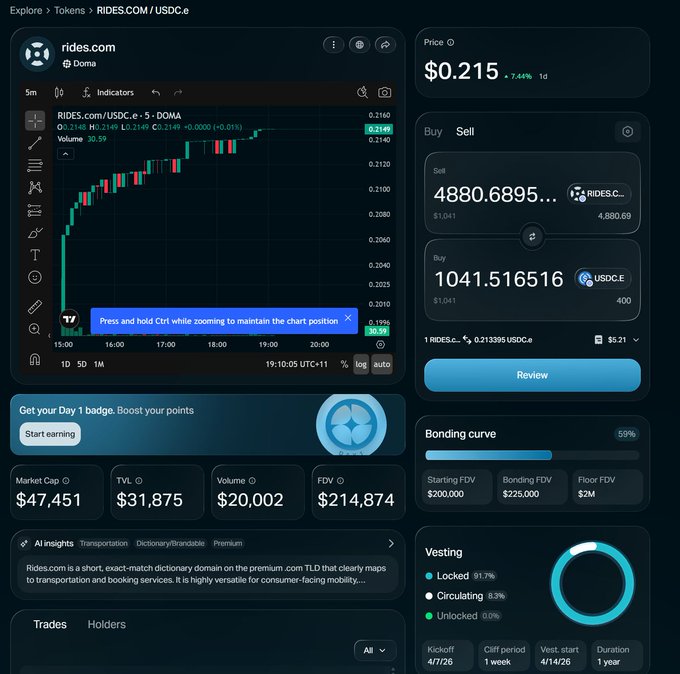Collapse the chart legend with caret
Viewport: 680px width, 674px height.
point(65,154)
